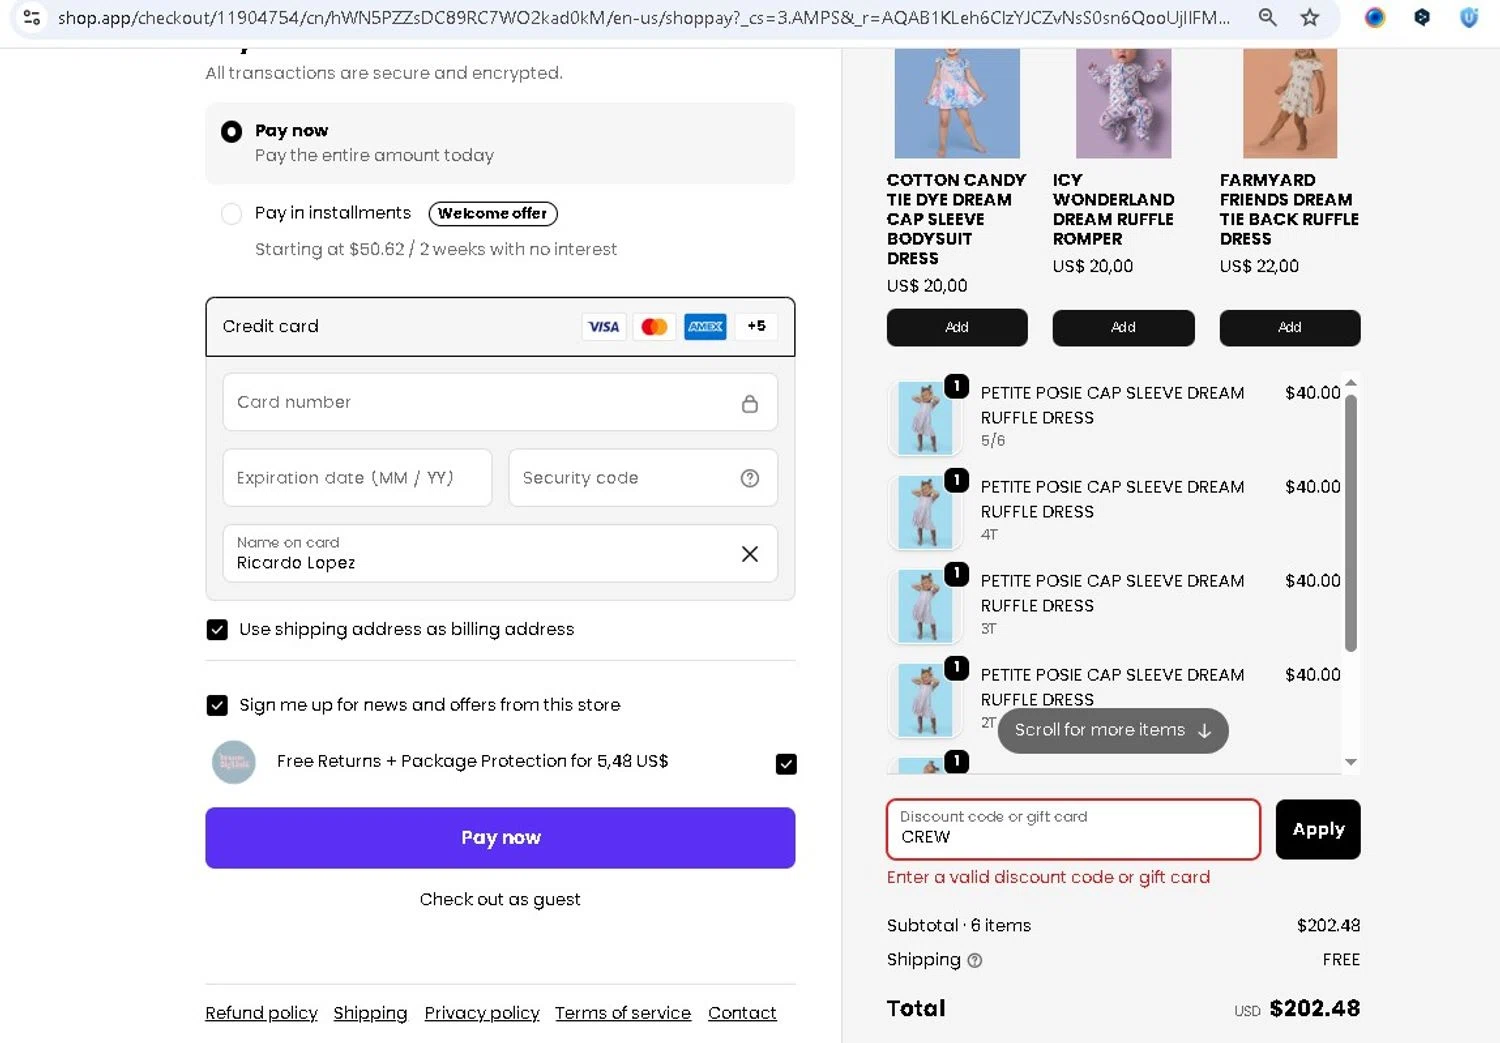Click the purple Pay now button
Screen dimensions: 1500x1043
click(x=500, y=838)
